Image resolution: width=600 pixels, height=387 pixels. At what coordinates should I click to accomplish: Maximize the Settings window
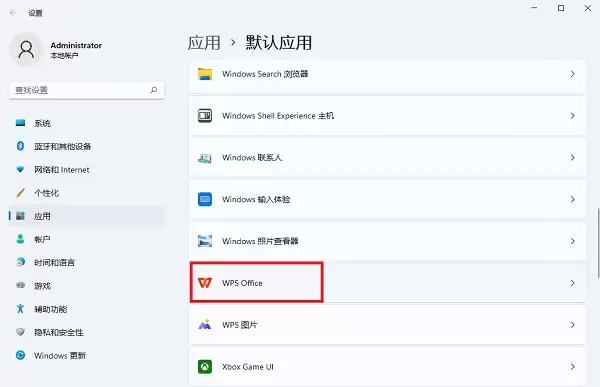(x=561, y=8)
